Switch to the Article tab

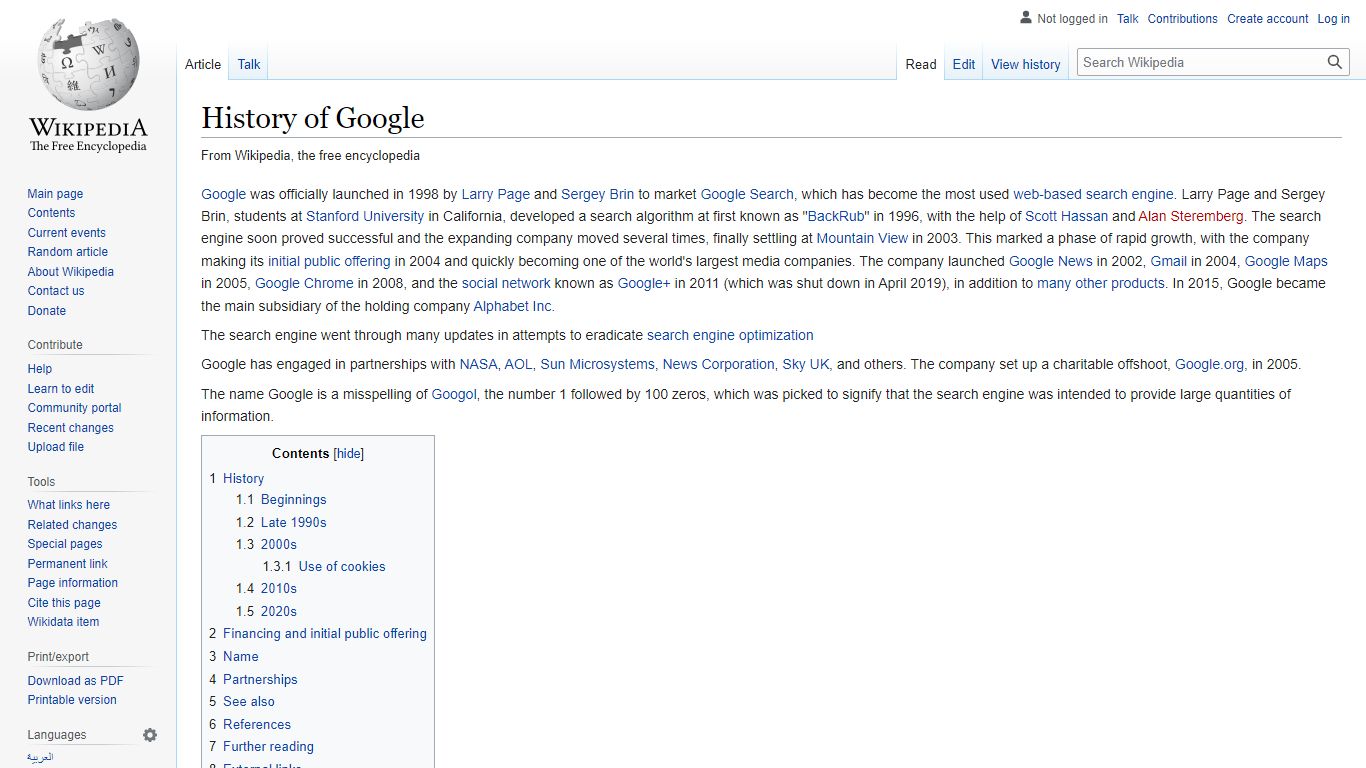(x=203, y=64)
